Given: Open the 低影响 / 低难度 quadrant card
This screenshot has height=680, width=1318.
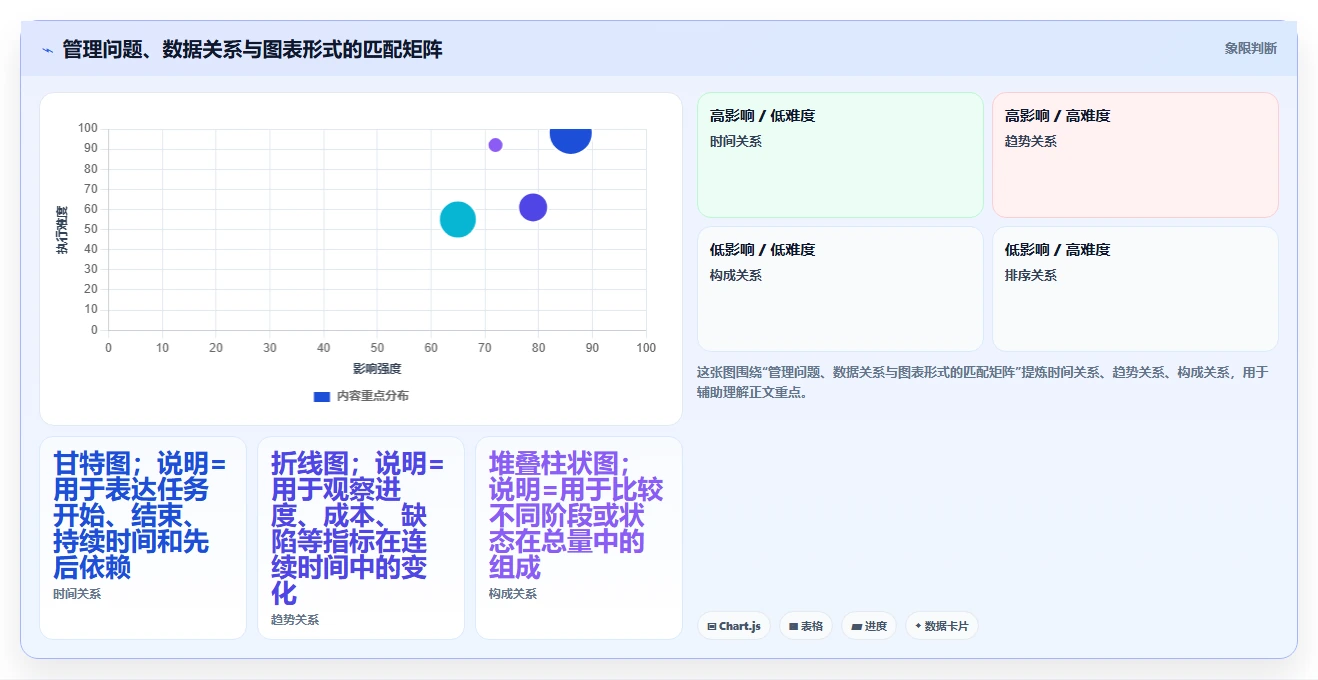Looking at the screenshot, I should coord(840,289).
